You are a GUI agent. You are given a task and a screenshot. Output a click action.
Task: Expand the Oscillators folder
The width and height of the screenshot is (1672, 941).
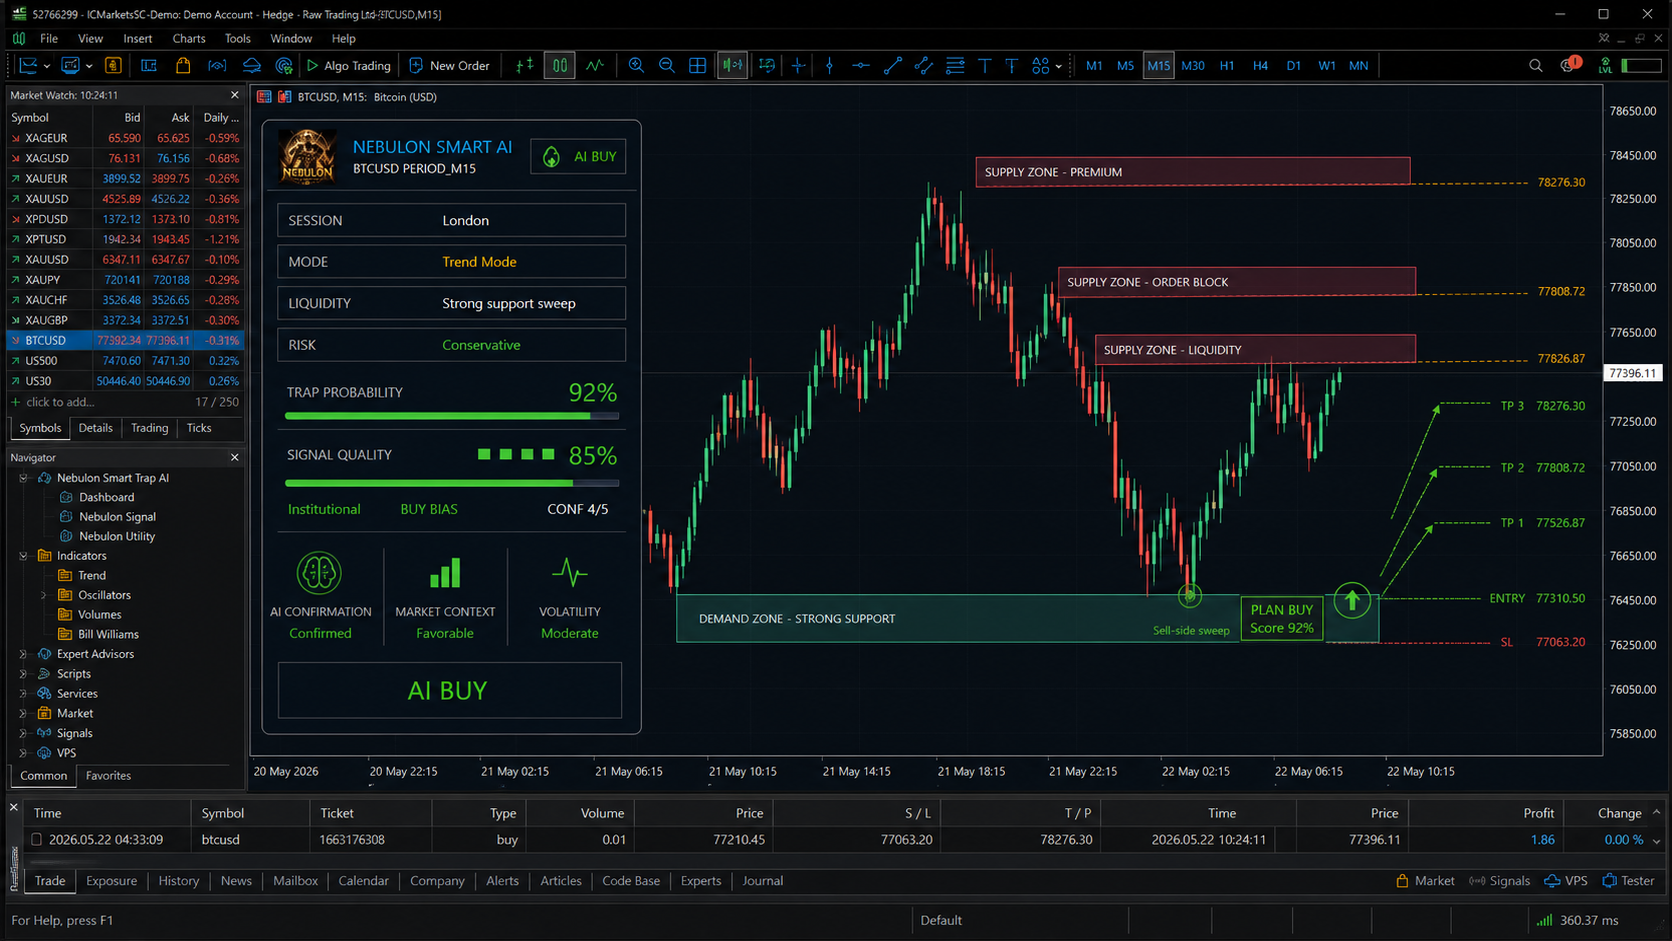43,595
